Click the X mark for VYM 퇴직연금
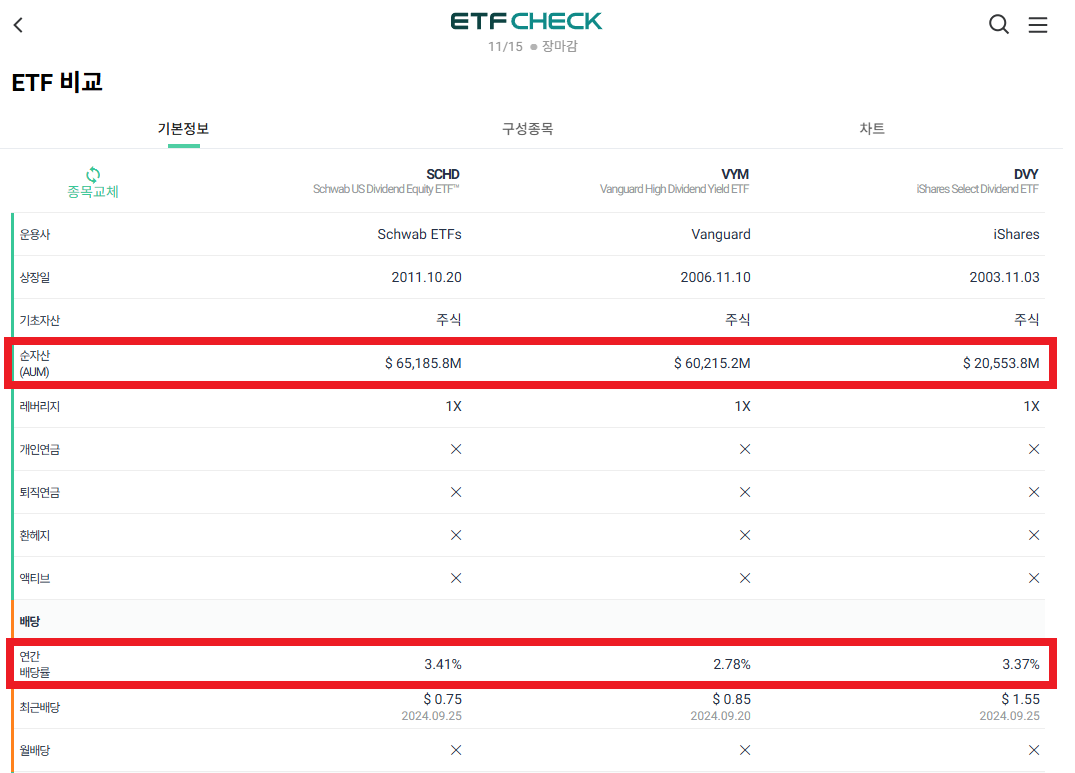Viewport: 1075px width, 773px height. [744, 492]
